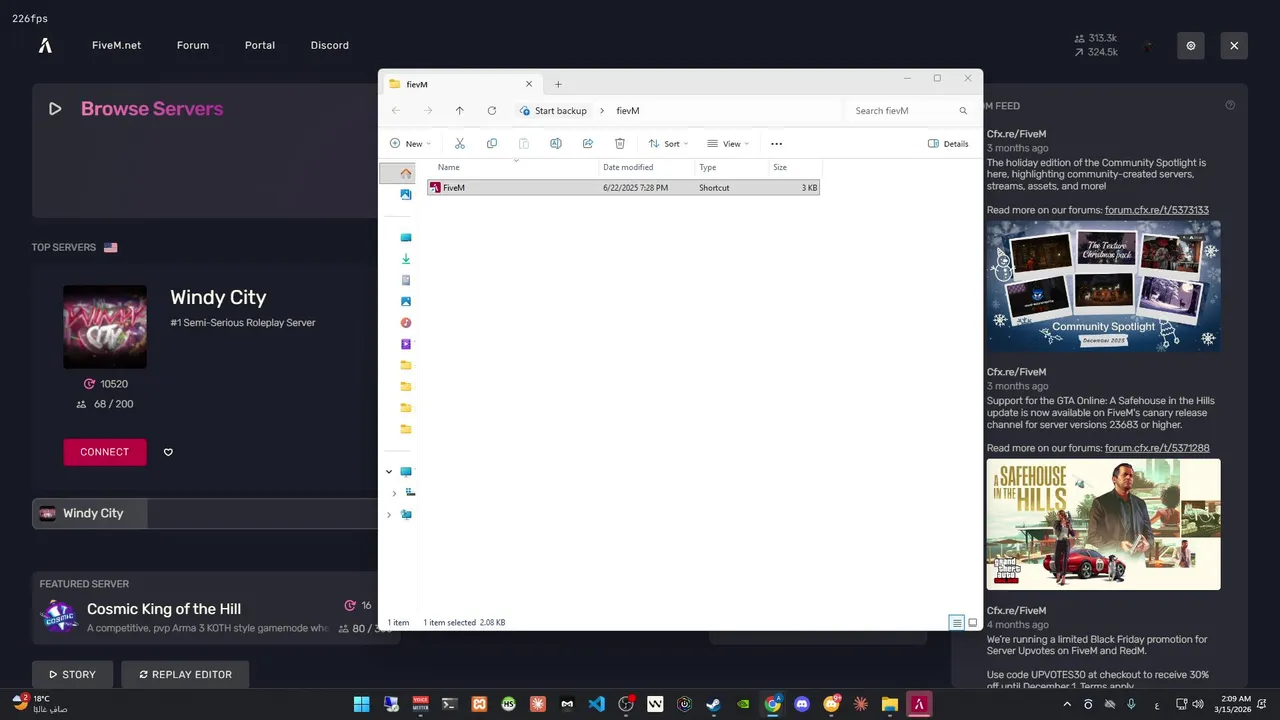Select the FiveM shortcut file row
1280x720 pixels.
point(623,187)
